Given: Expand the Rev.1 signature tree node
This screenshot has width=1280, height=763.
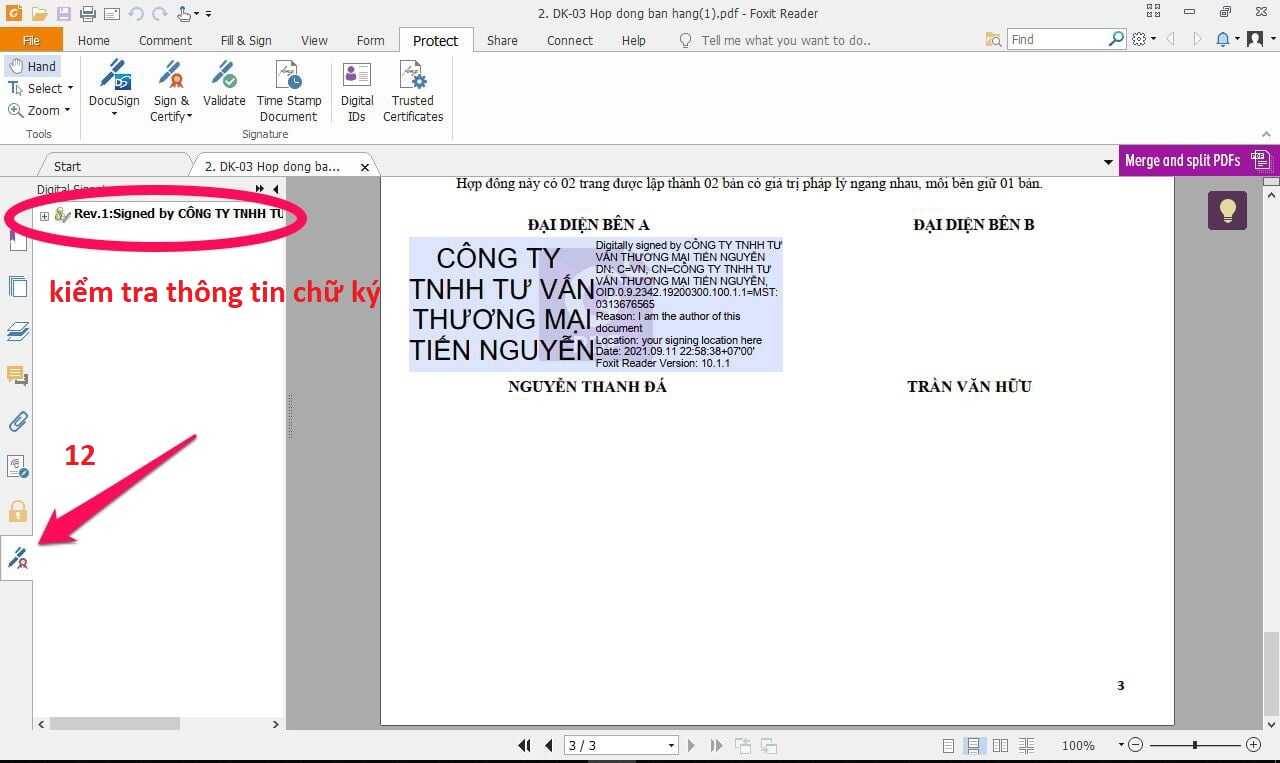Looking at the screenshot, I should [44, 216].
